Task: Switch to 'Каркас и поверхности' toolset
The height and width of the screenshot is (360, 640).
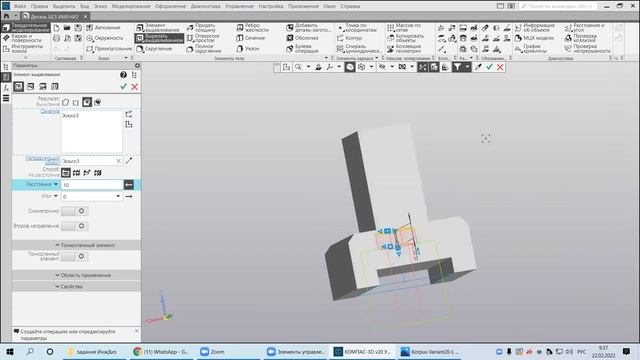Action: 23,38
